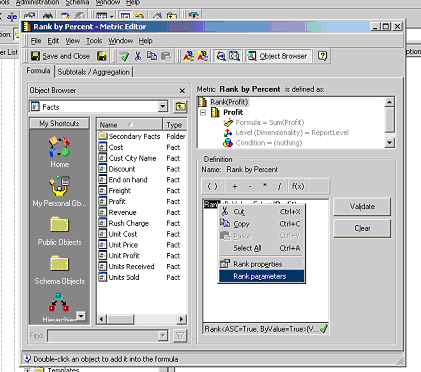Open the Facts folder dropdown

coord(163,107)
